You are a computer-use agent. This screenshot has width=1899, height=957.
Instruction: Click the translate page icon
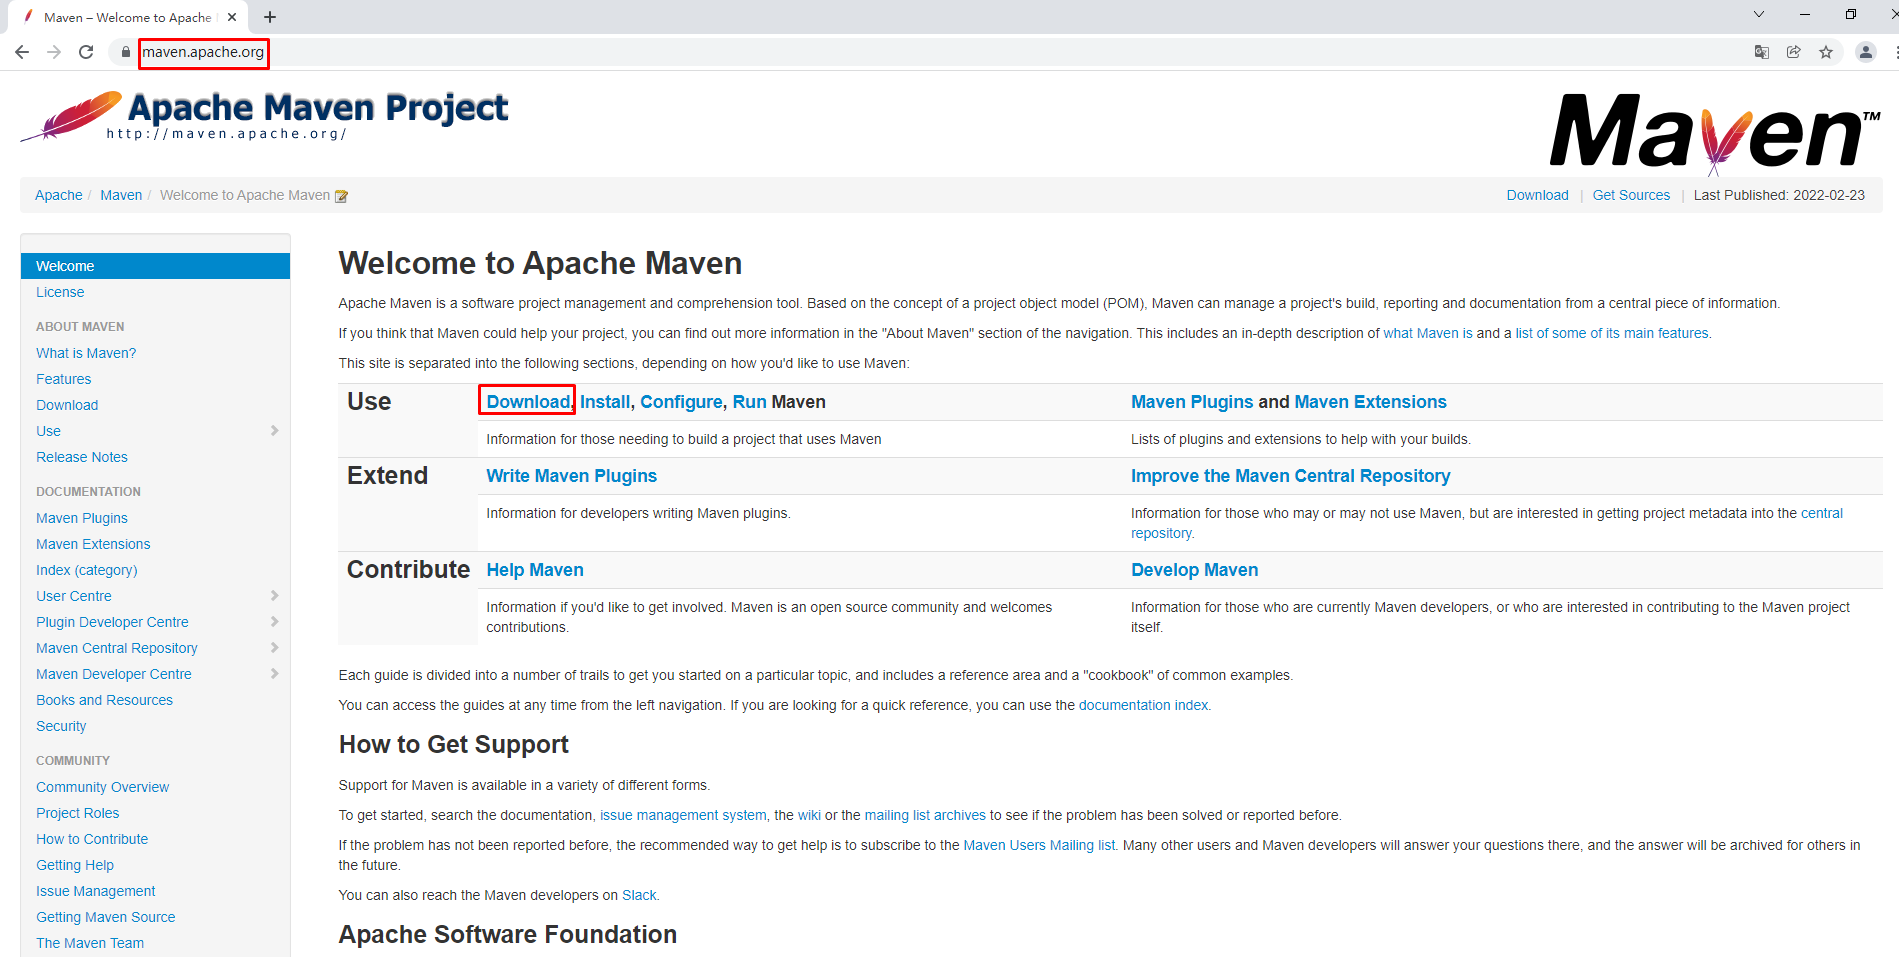(1761, 52)
